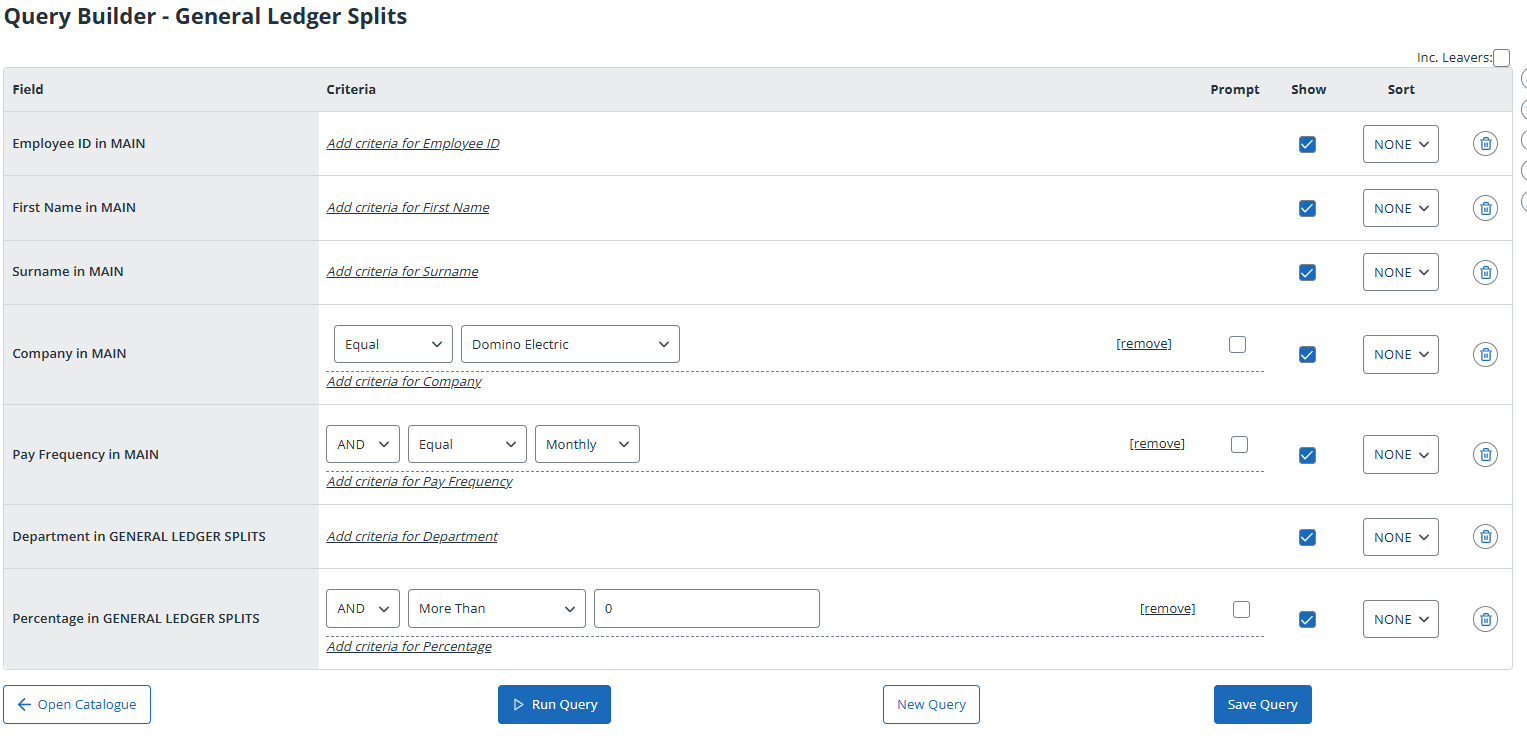Click Department in GENERAL LEDGER SPLITS label

coord(139,537)
